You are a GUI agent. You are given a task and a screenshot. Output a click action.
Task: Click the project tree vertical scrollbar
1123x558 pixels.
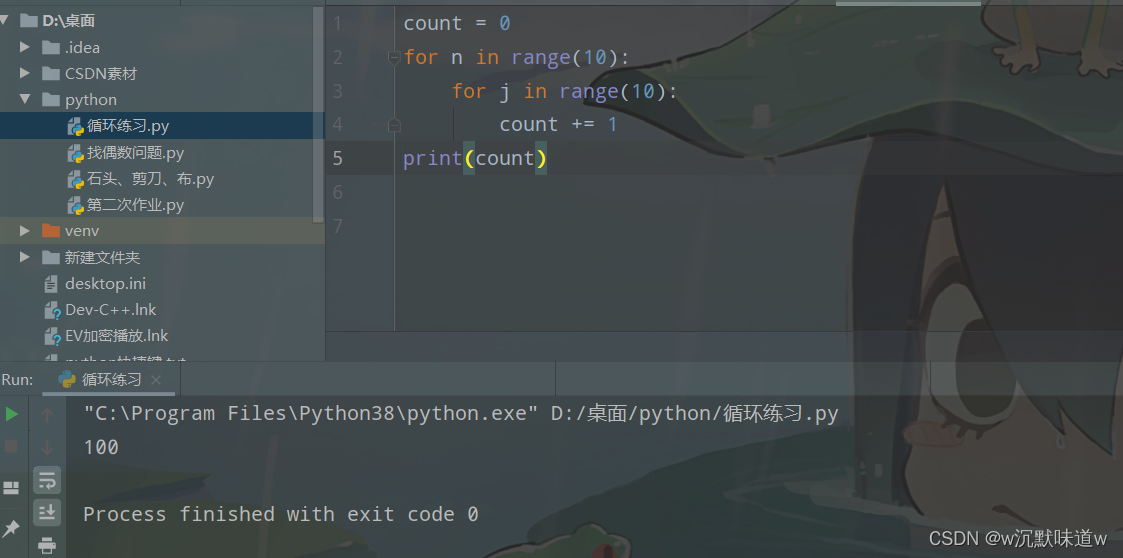319,115
